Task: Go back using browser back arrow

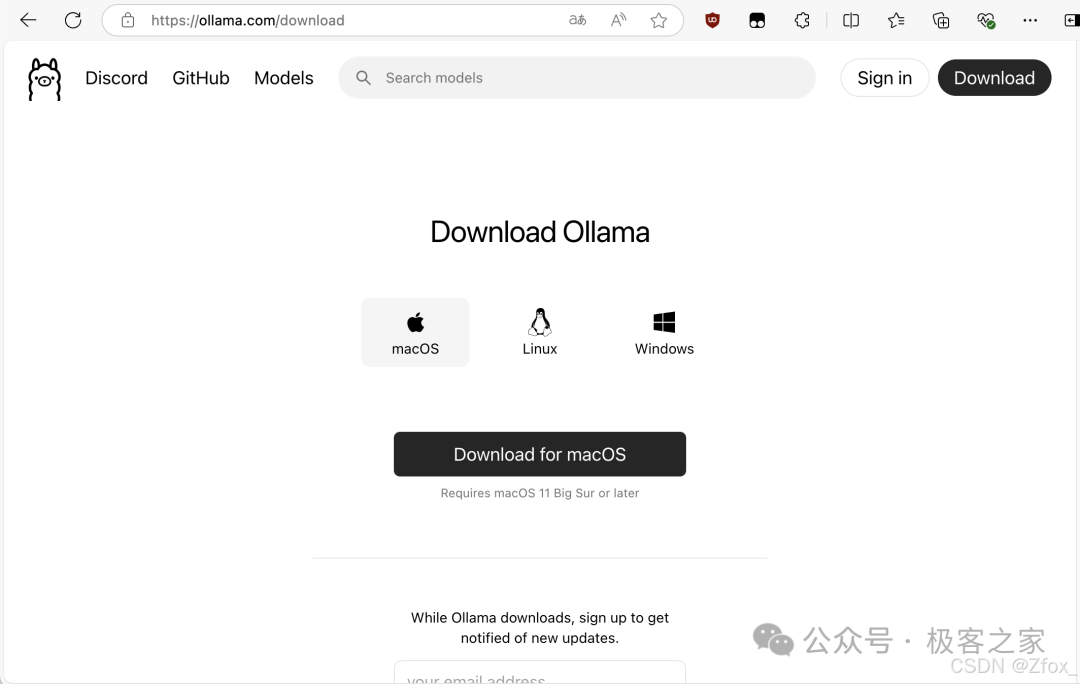Action: (x=28, y=20)
